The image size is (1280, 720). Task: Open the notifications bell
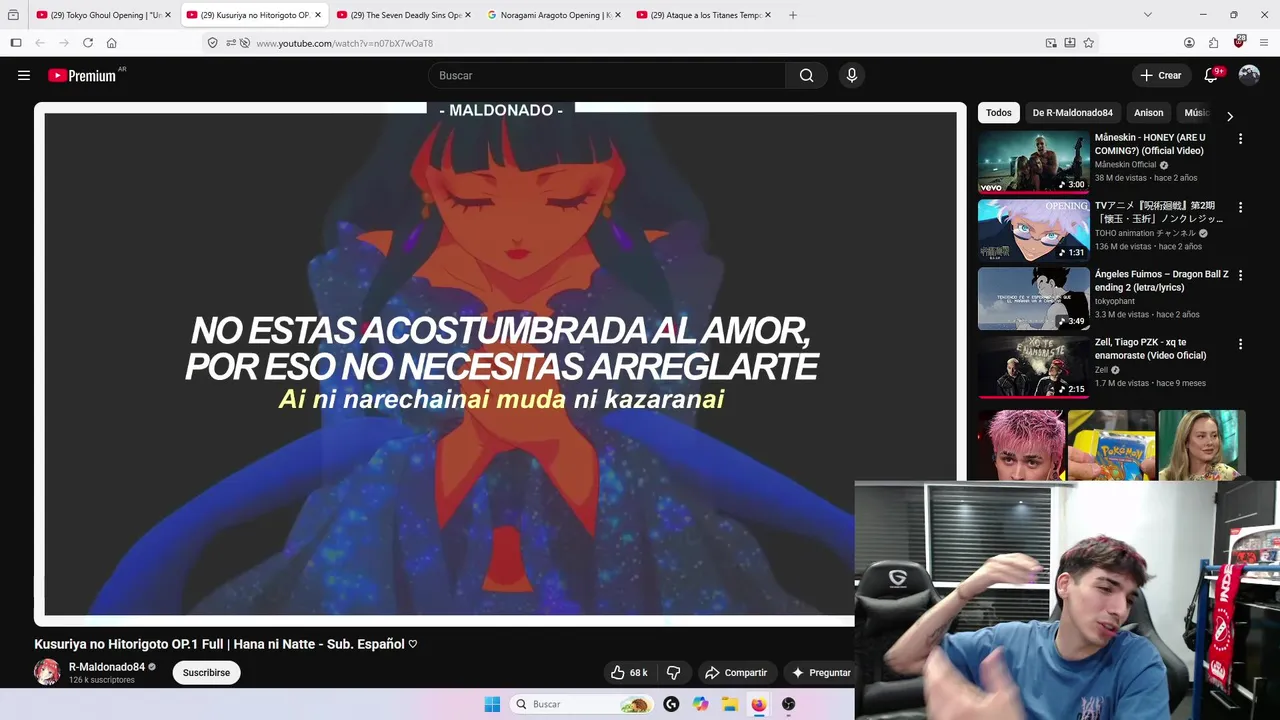tap(1210, 75)
